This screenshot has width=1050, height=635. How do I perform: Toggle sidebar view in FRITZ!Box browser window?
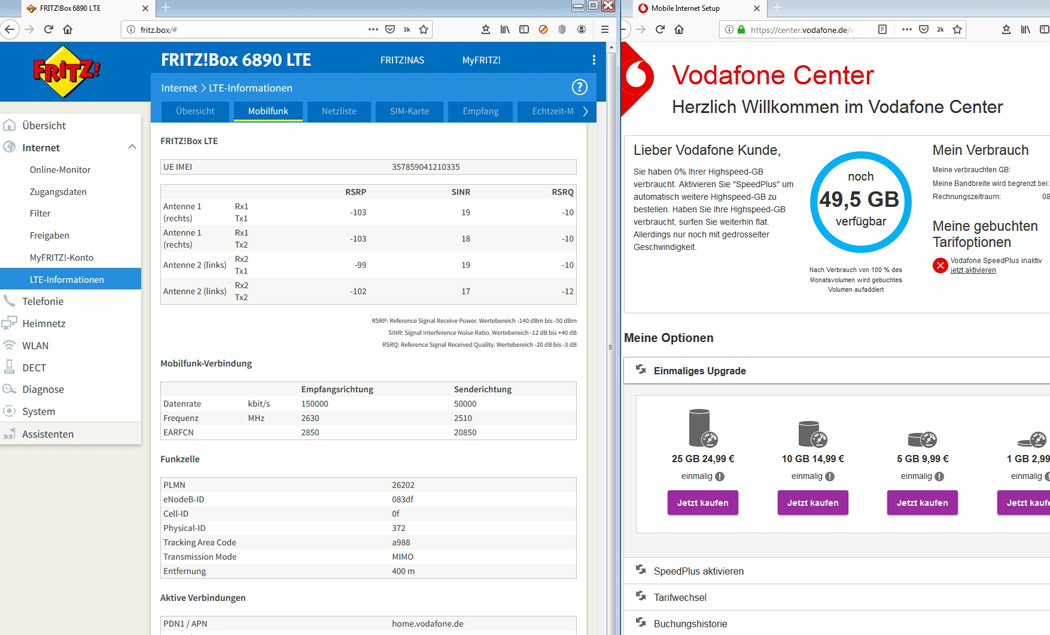tap(524, 29)
